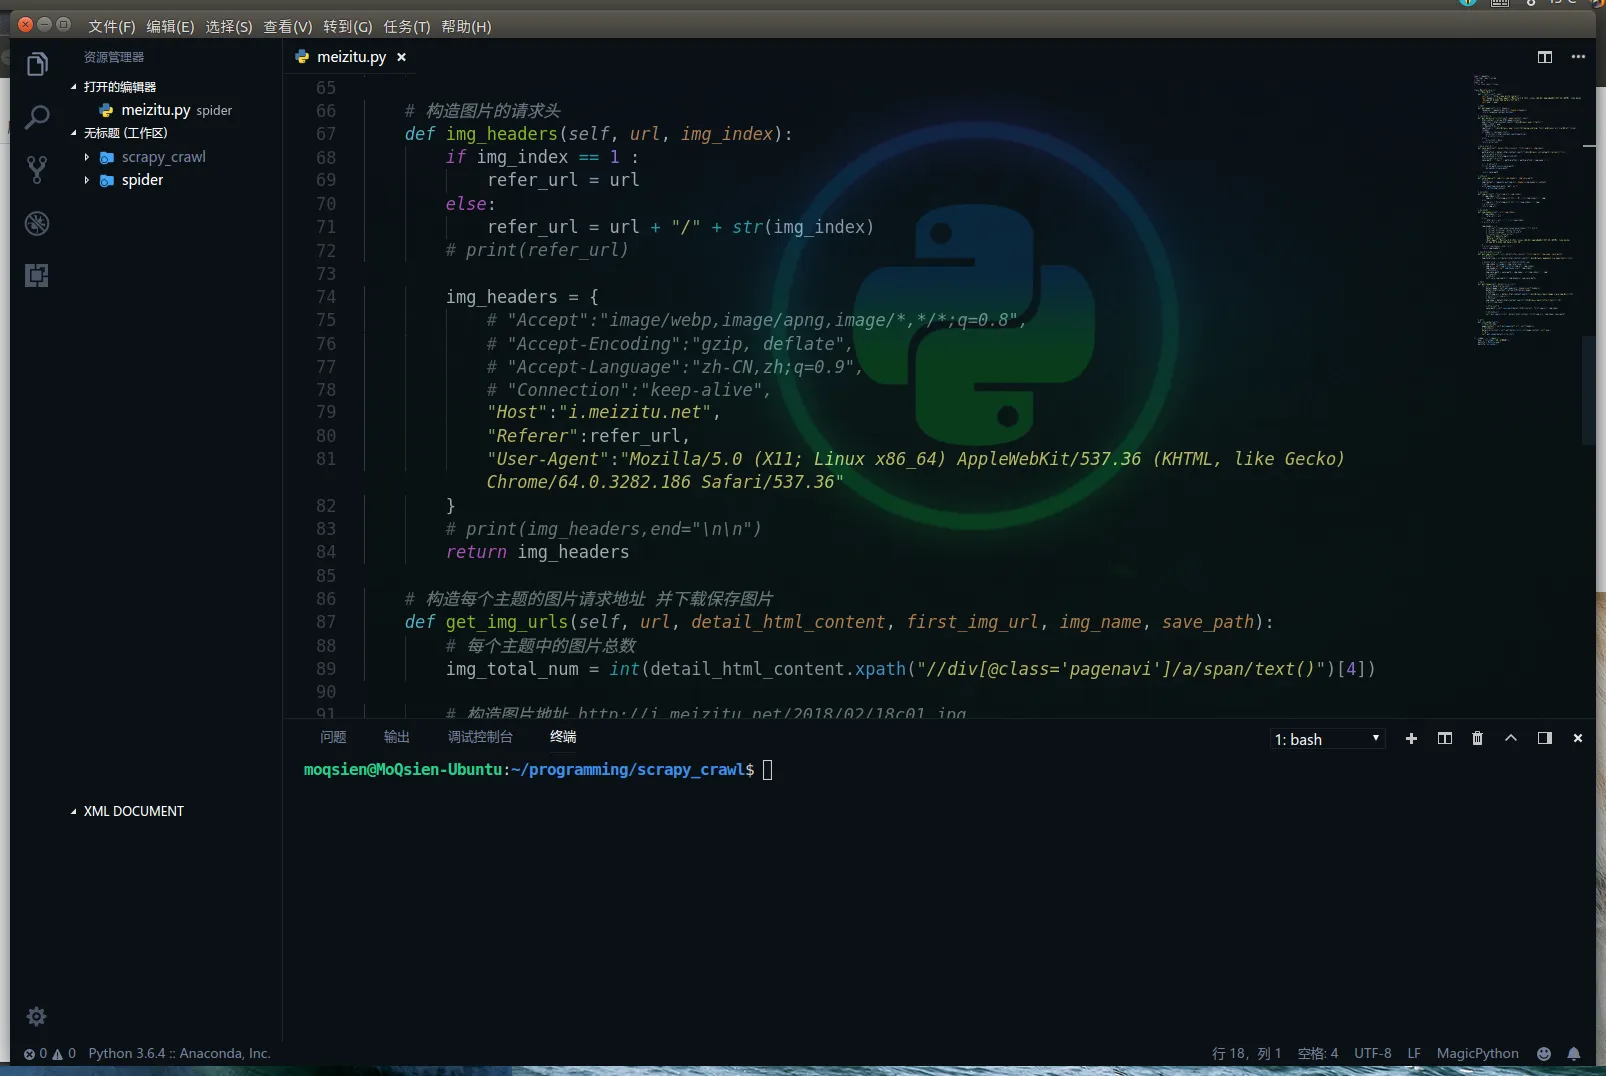This screenshot has height=1076, width=1606.
Task: Split the editor to the side
Action: coord(1545,57)
